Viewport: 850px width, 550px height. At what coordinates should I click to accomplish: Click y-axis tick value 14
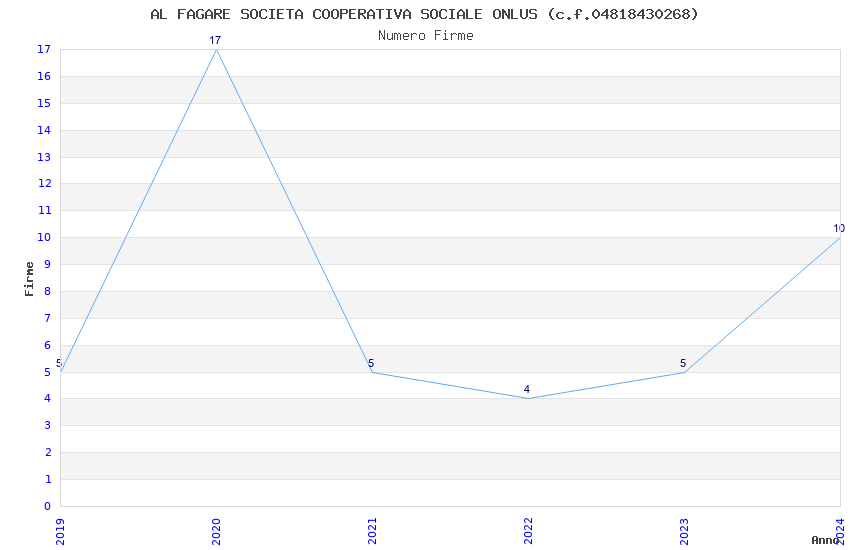pyautogui.click(x=44, y=130)
